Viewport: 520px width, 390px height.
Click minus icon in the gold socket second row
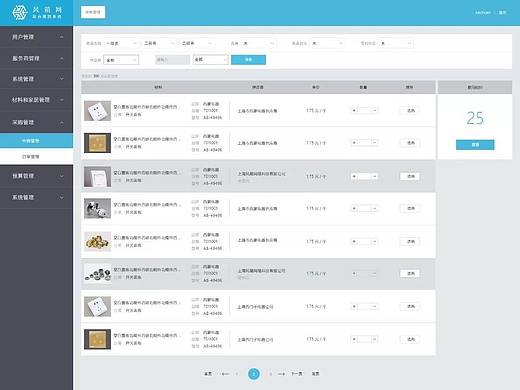click(374, 143)
